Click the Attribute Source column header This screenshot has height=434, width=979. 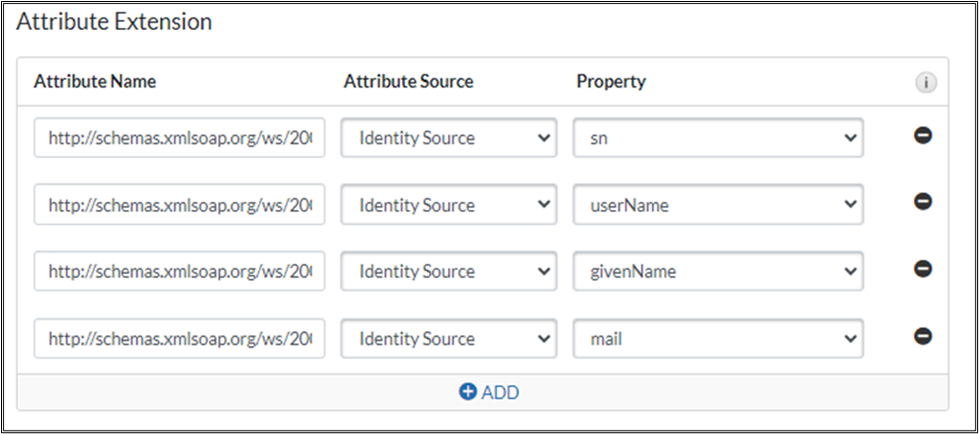click(x=408, y=82)
